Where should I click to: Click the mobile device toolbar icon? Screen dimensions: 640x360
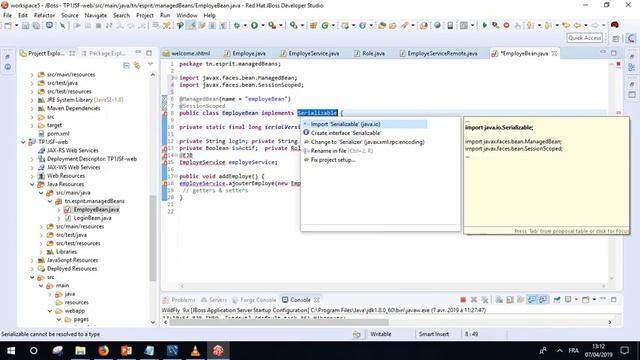pyautogui.click(x=450, y=25)
